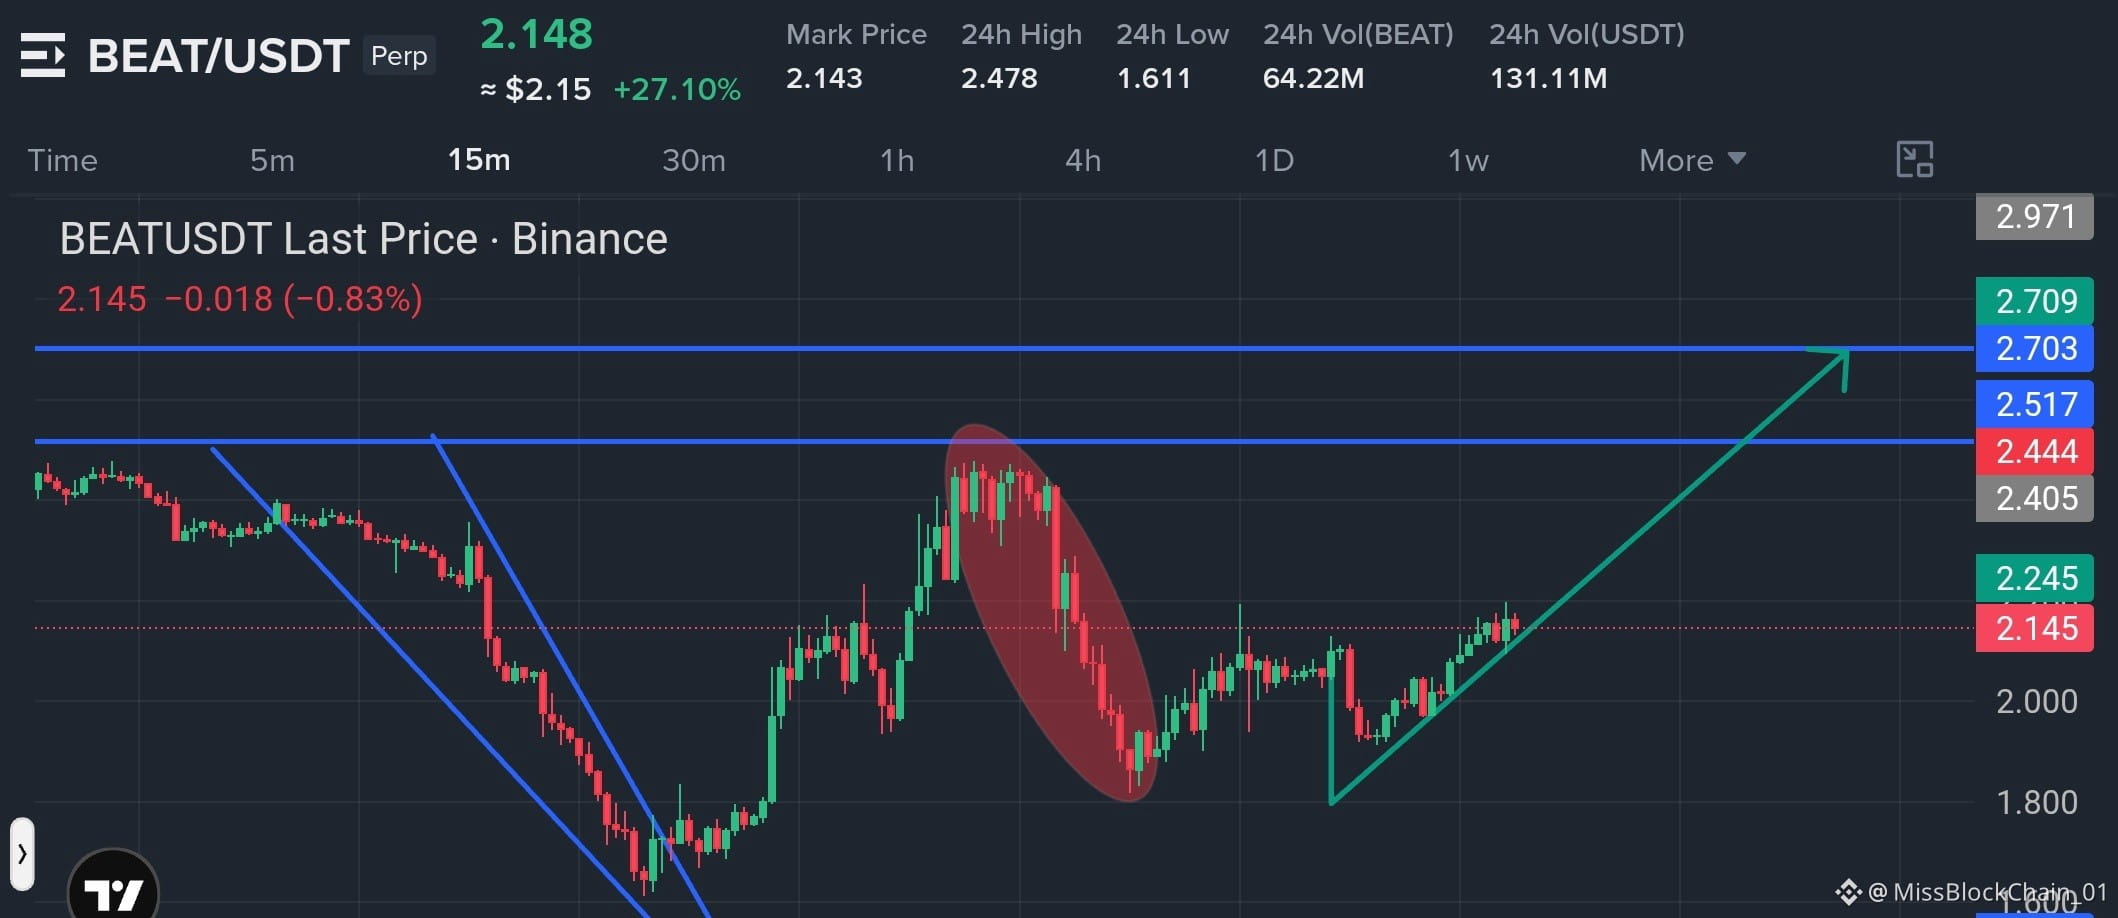The width and height of the screenshot is (2118, 918).
Task: Click the 2.148 last price value
Action: click(x=537, y=34)
